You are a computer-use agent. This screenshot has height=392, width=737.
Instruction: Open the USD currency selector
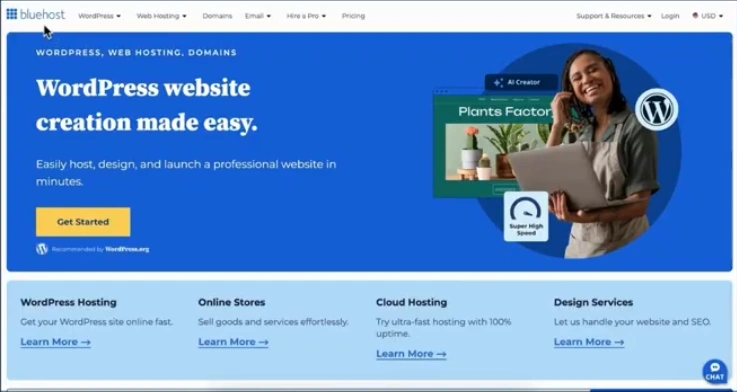tap(707, 16)
